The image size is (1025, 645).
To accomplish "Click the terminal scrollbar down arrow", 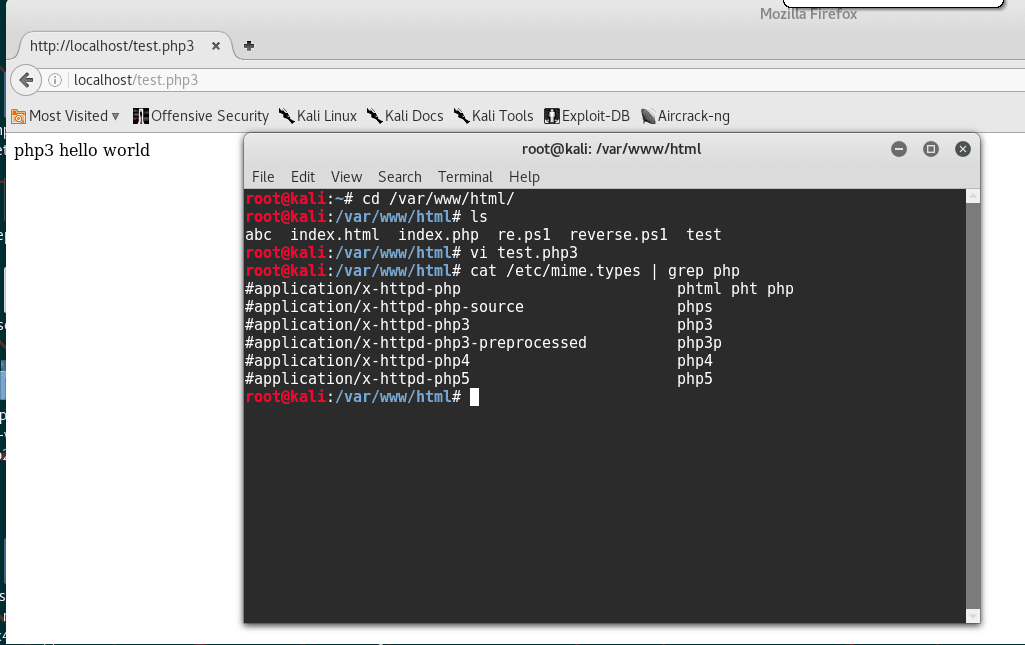I will point(973,616).
